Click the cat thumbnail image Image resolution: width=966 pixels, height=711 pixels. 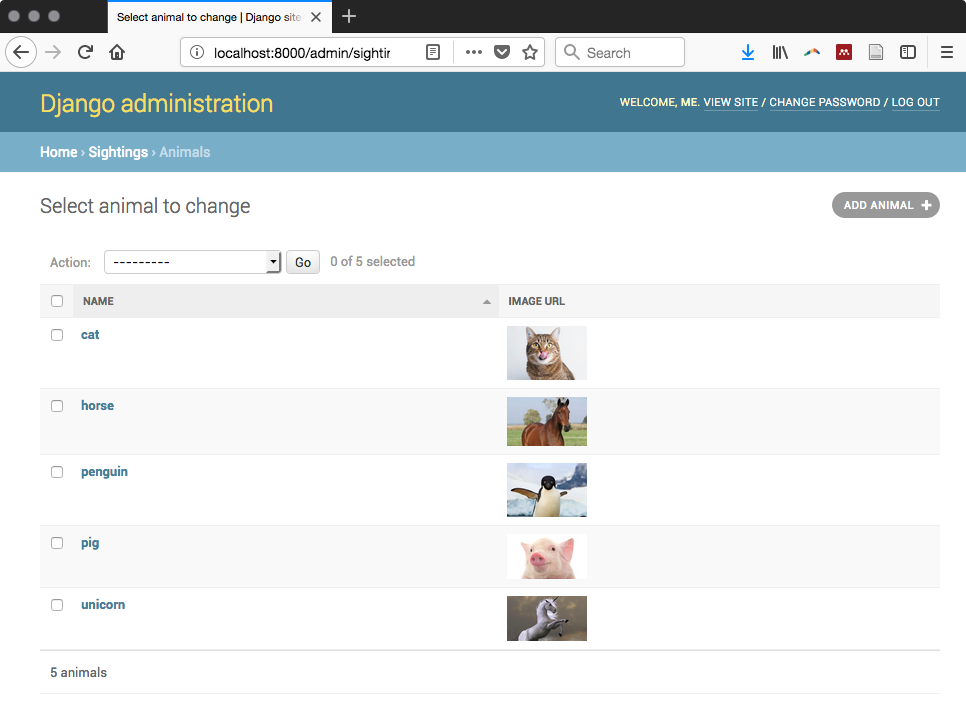[546, 353]
